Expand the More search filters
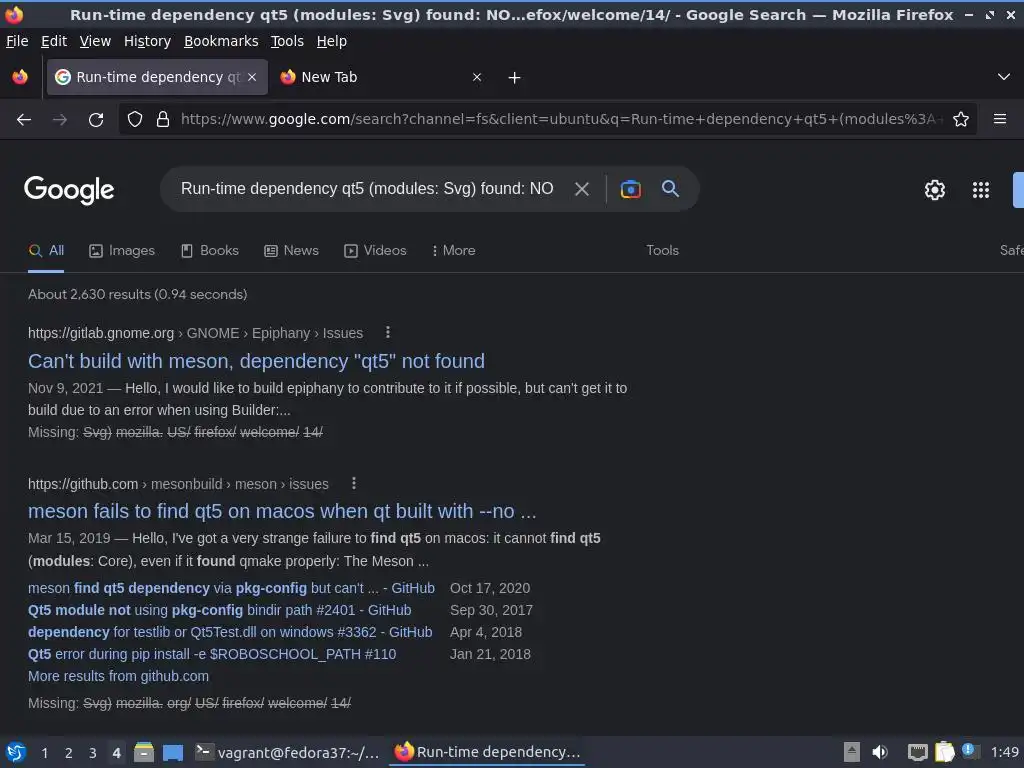 tap(453, 251)
